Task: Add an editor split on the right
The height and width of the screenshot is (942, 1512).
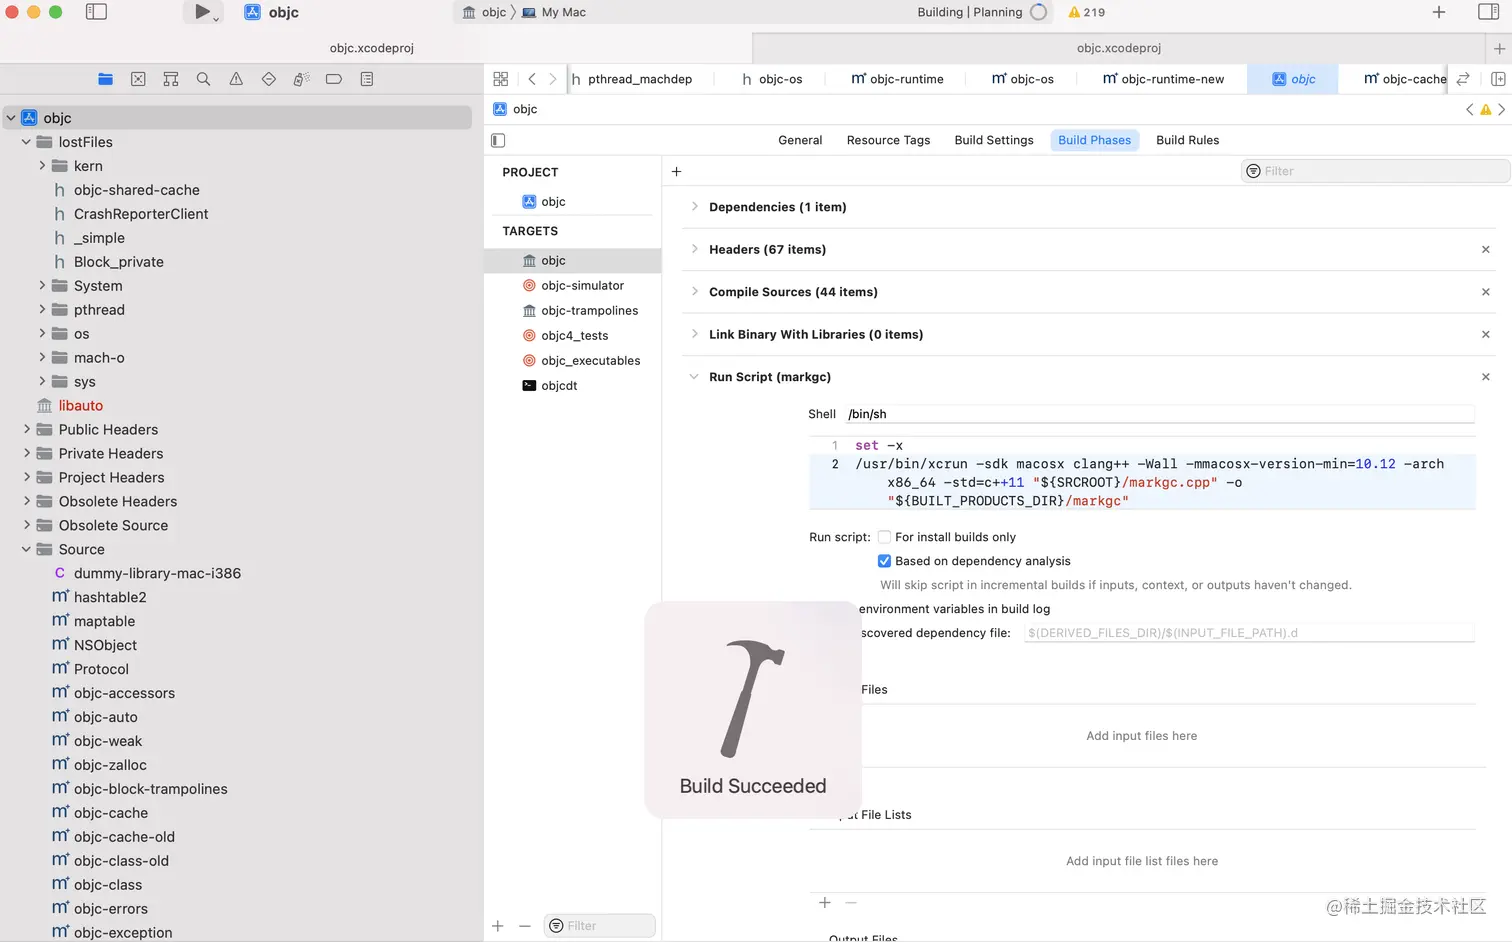Action: 1498,79
